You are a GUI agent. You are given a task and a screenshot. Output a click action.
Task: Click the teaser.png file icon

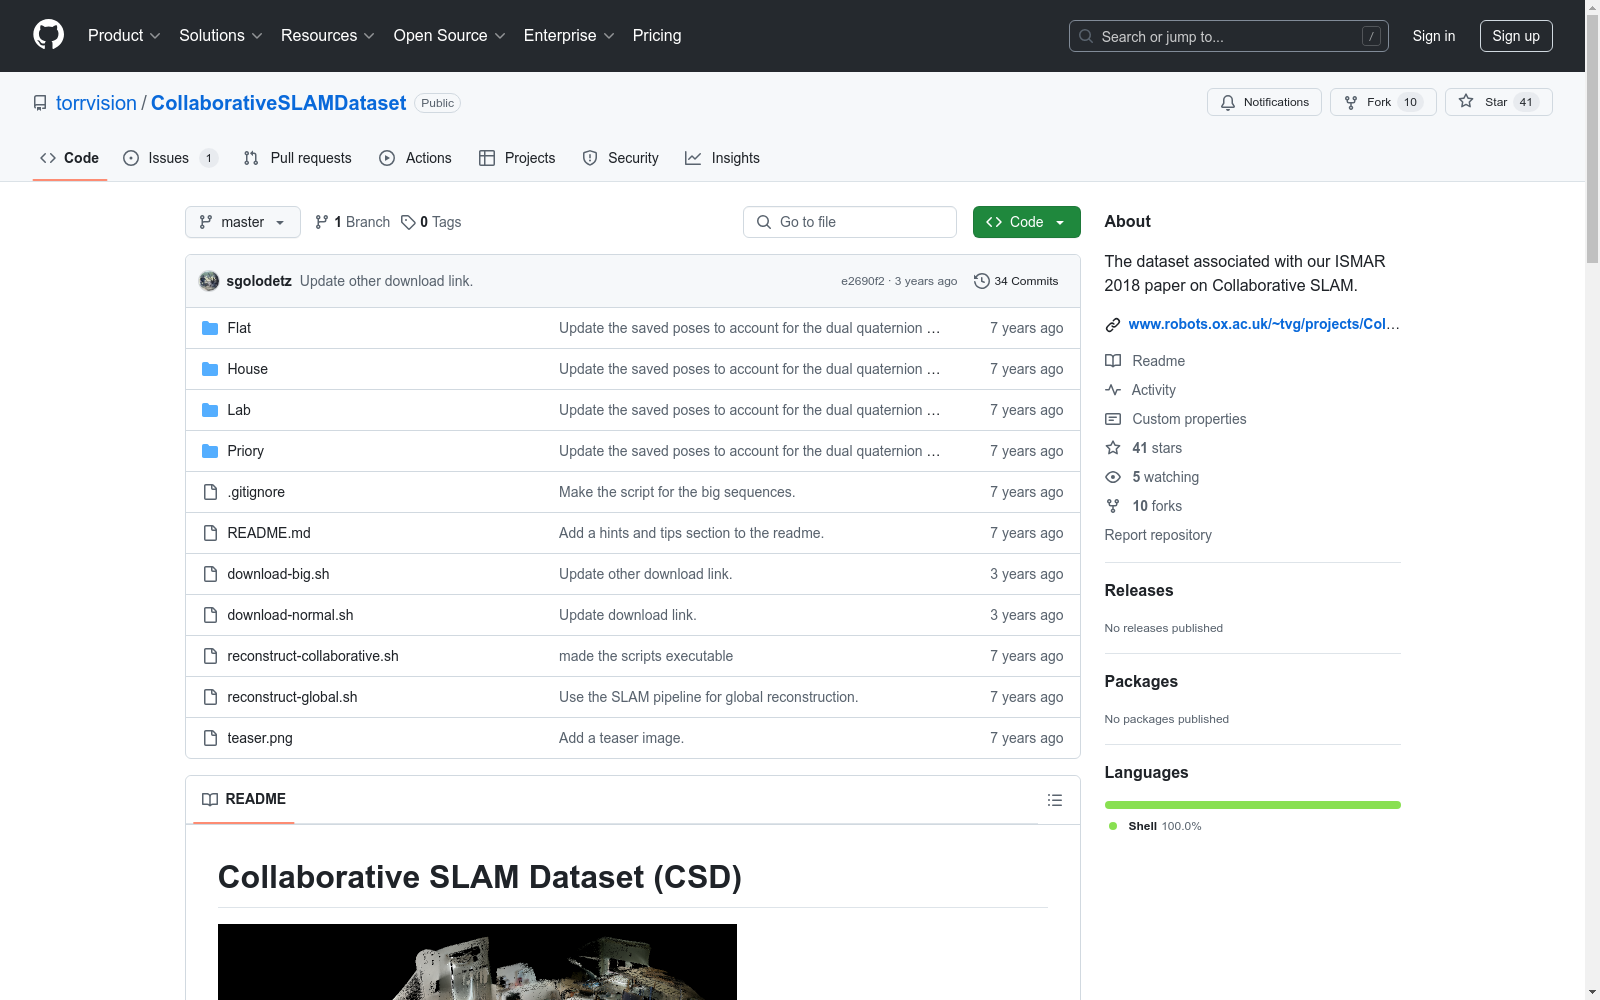210,738
